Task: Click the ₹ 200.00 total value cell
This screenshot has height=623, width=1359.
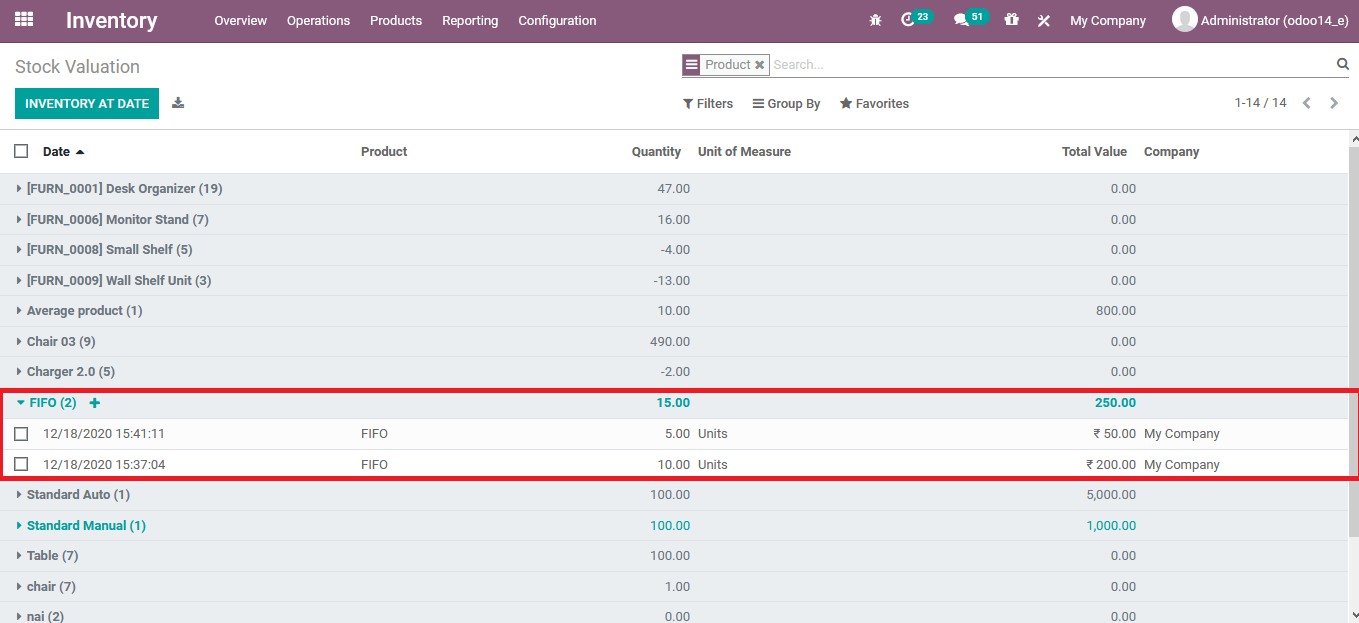Action: [x=1111, y=465]
